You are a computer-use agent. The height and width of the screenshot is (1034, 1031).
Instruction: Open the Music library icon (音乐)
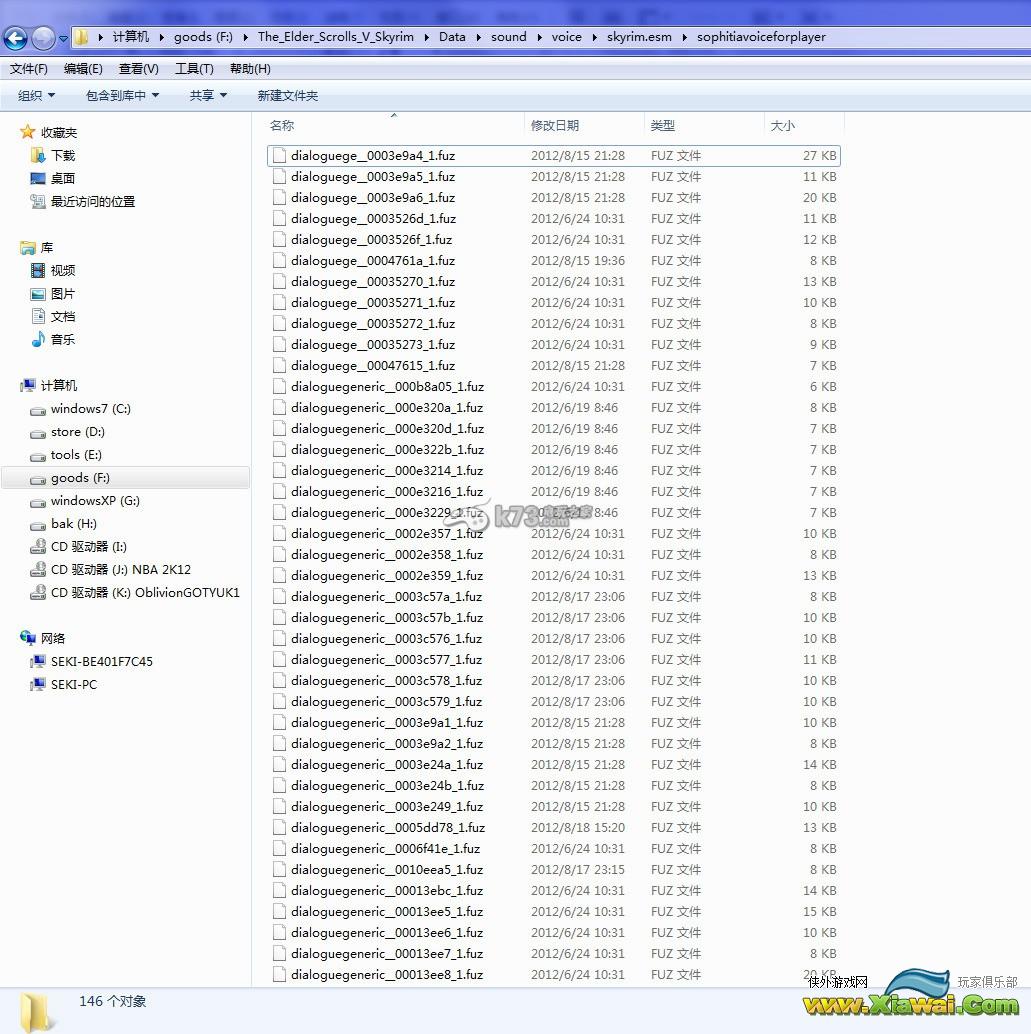(38, 339)
